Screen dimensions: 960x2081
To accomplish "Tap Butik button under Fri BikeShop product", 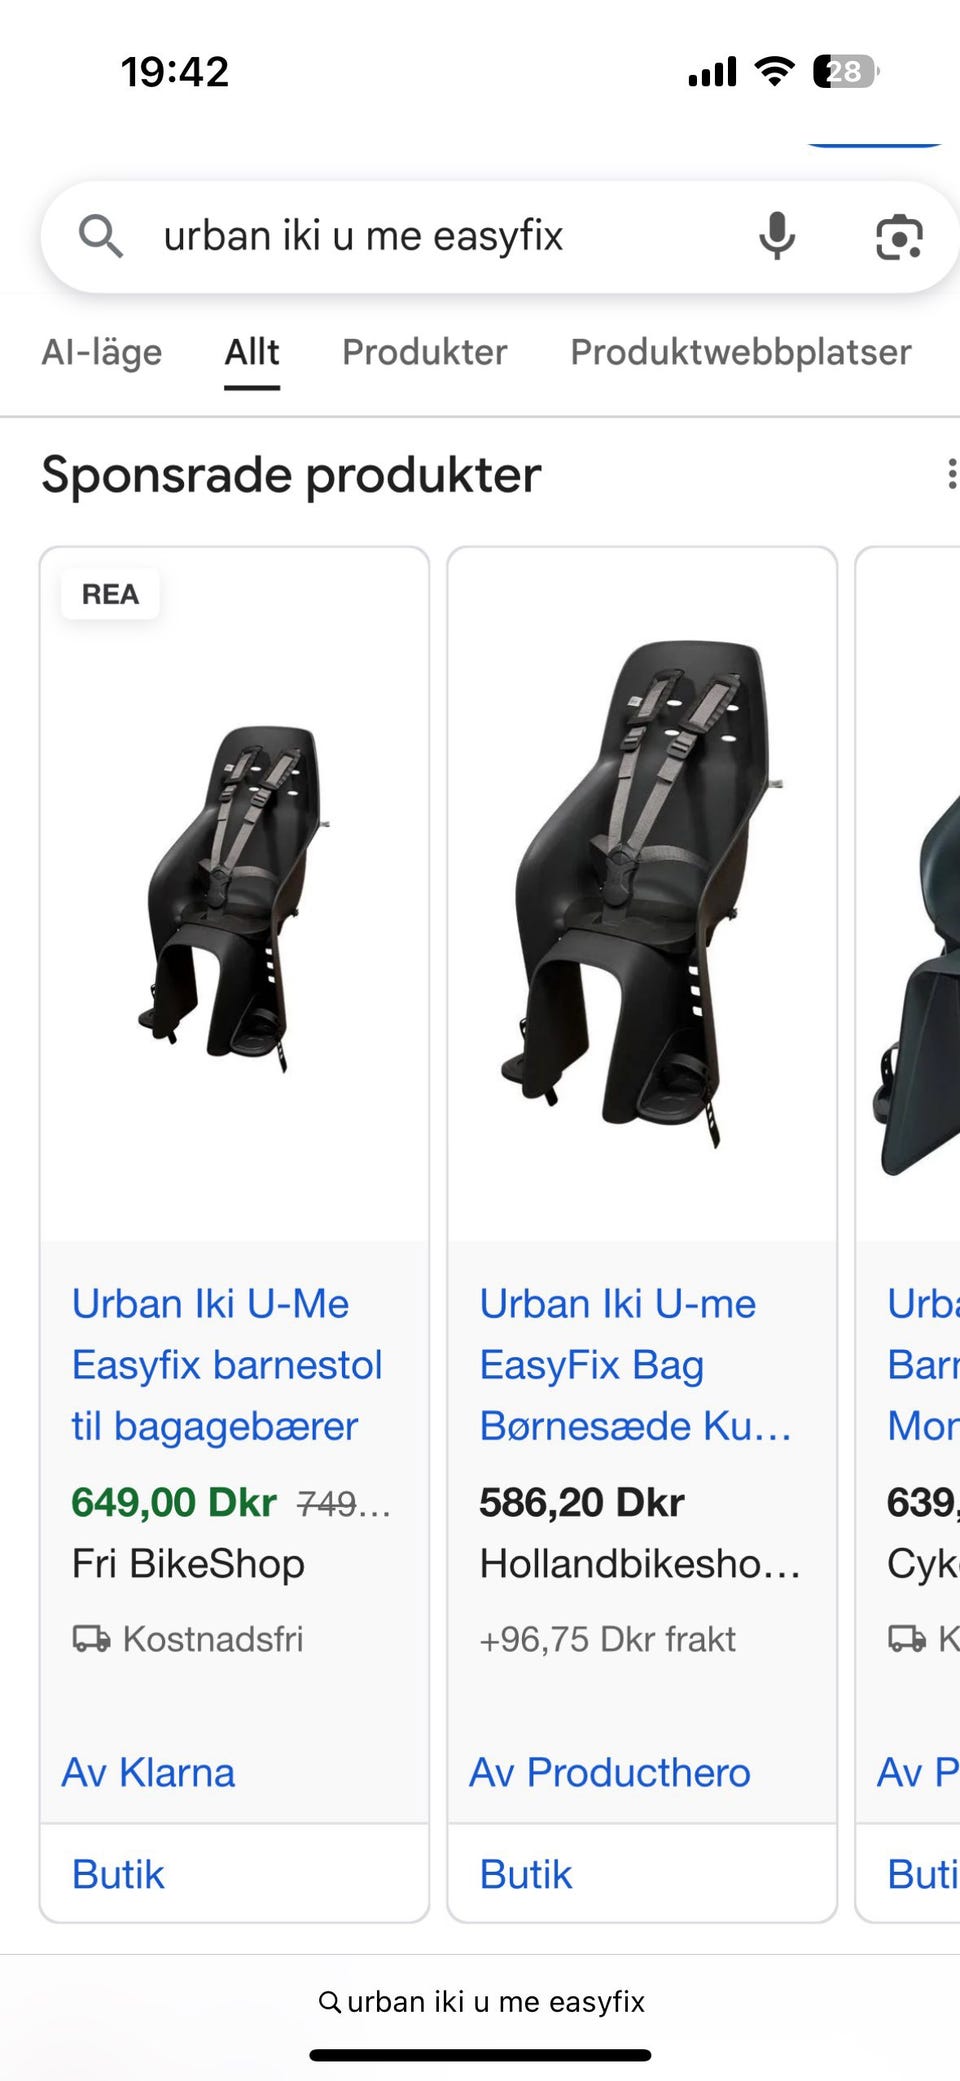I will click(118, 1874).
